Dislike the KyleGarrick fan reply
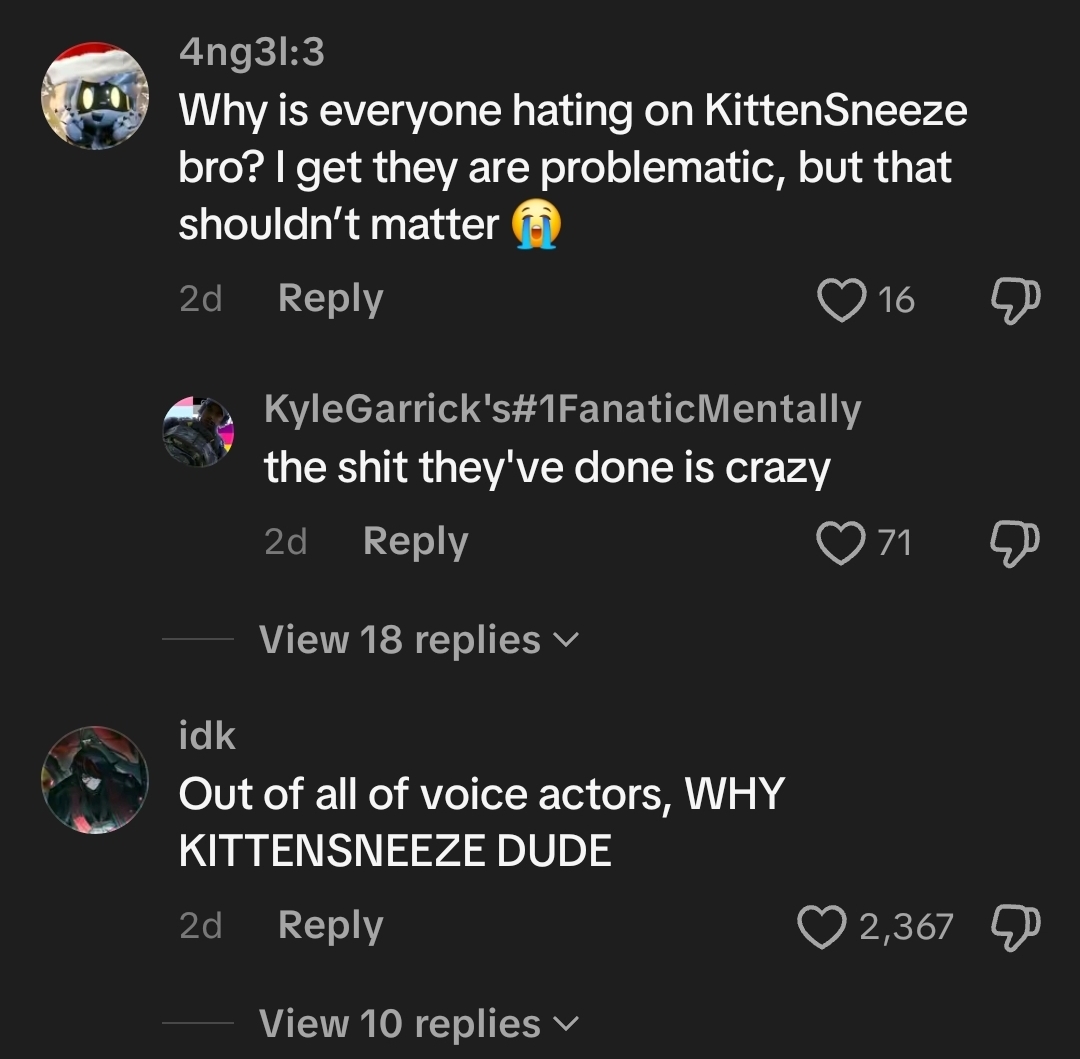The width and height of the screenshot is (1080, 1059). coord(1015,544)
